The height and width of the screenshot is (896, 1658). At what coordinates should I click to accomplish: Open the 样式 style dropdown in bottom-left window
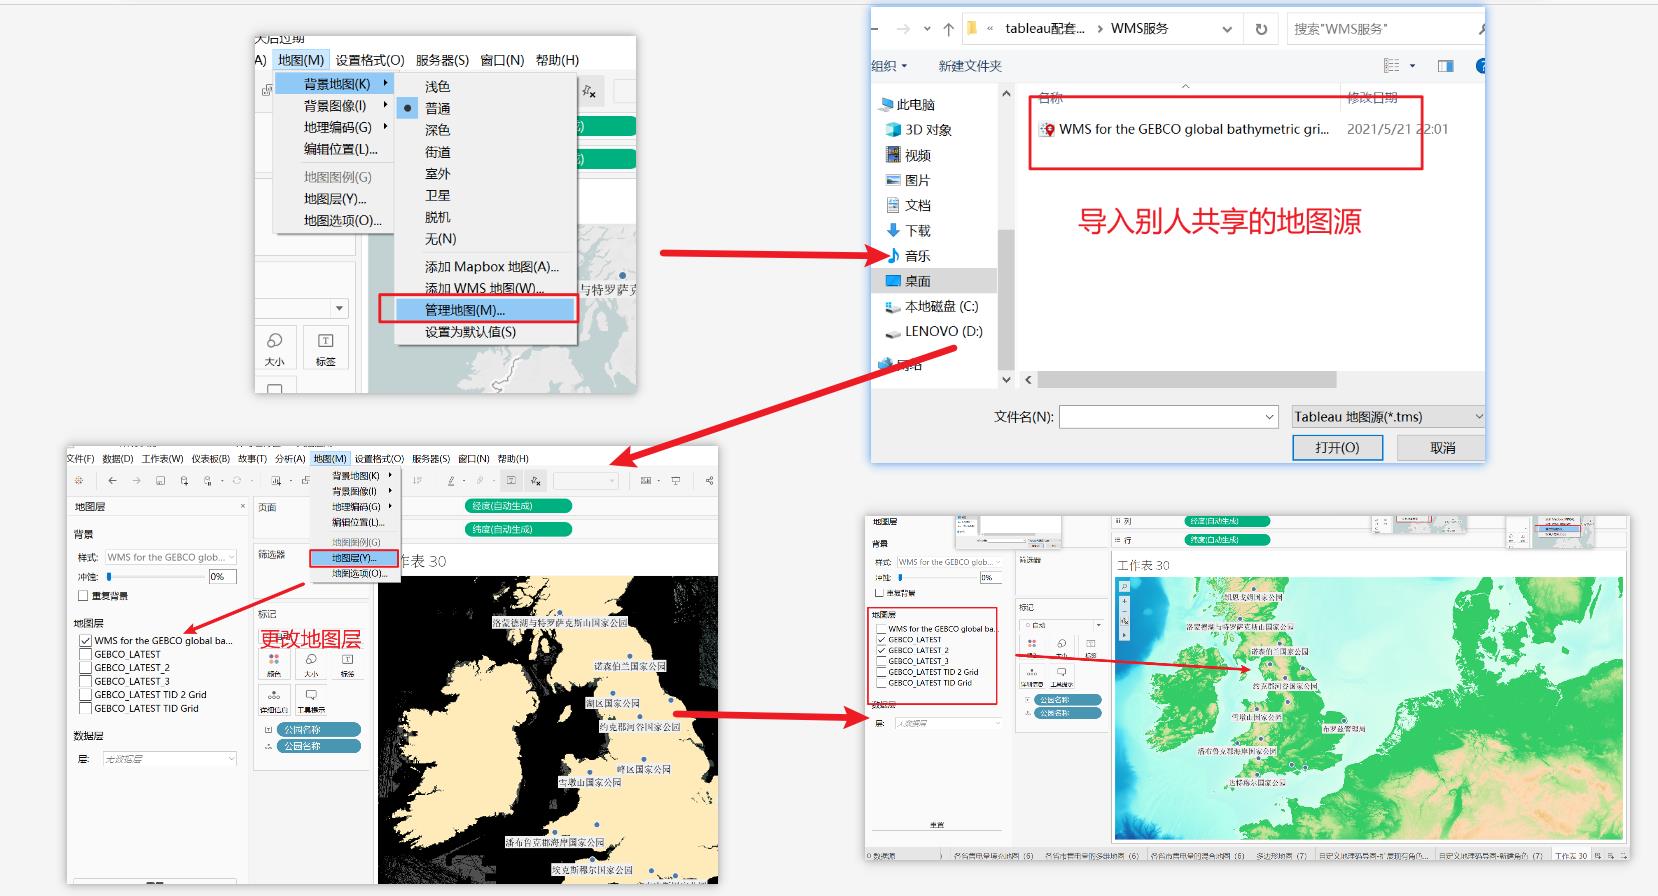[171, 557]
